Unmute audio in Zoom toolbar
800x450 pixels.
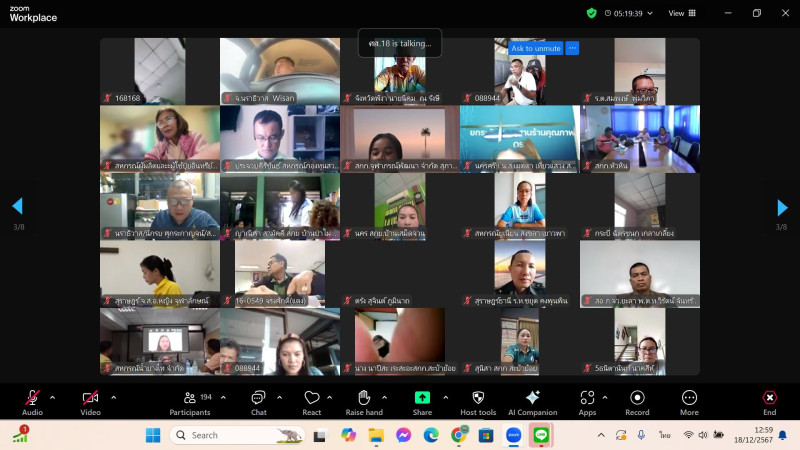tap(32, 402)
